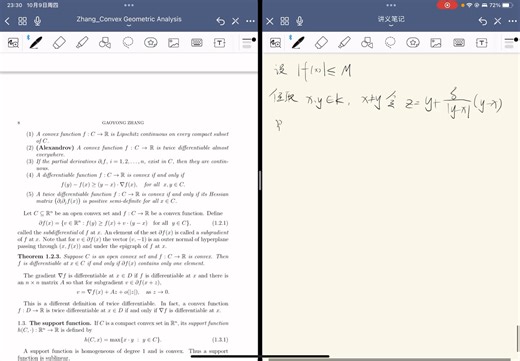The image size is (520, 361).
Task: Open multitasking dots menu above left window
Action: [129, 5]
